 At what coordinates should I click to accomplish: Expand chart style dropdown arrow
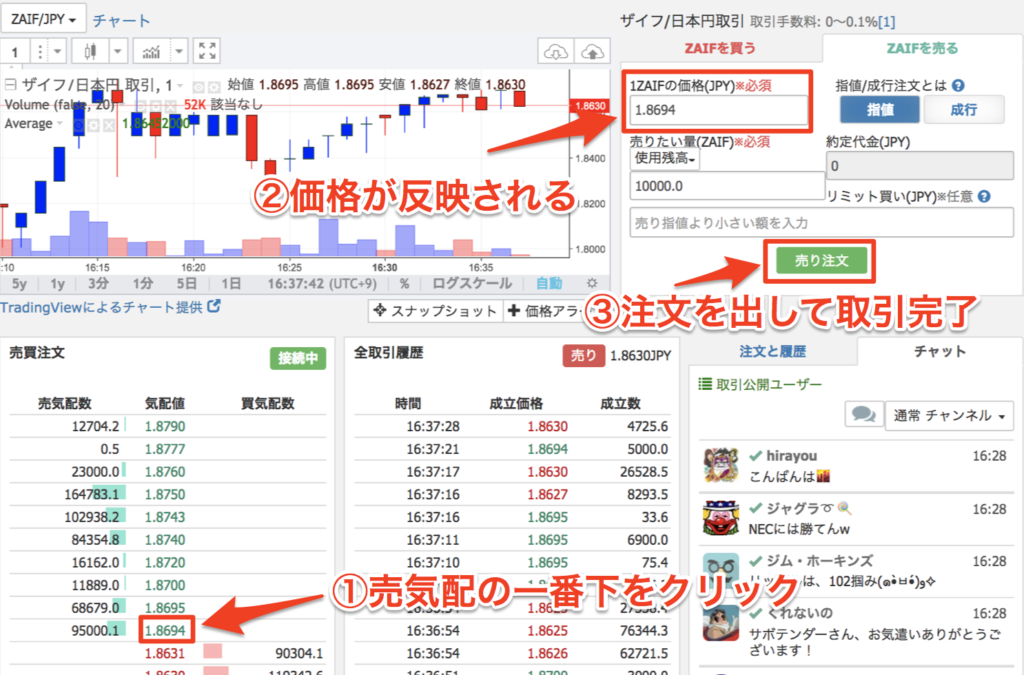tap(118, 51)
